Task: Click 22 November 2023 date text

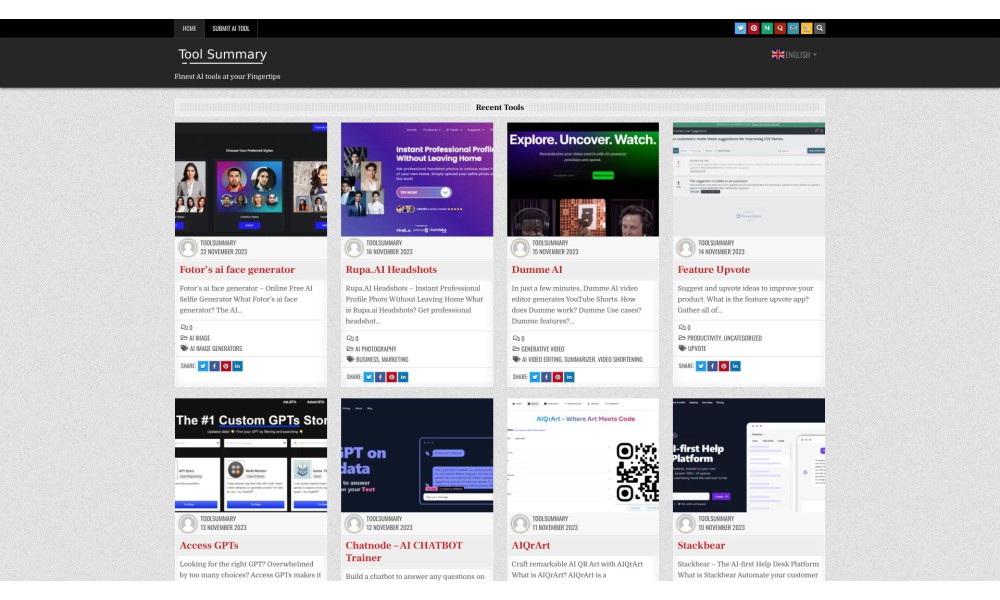Action: coord(223,252)
